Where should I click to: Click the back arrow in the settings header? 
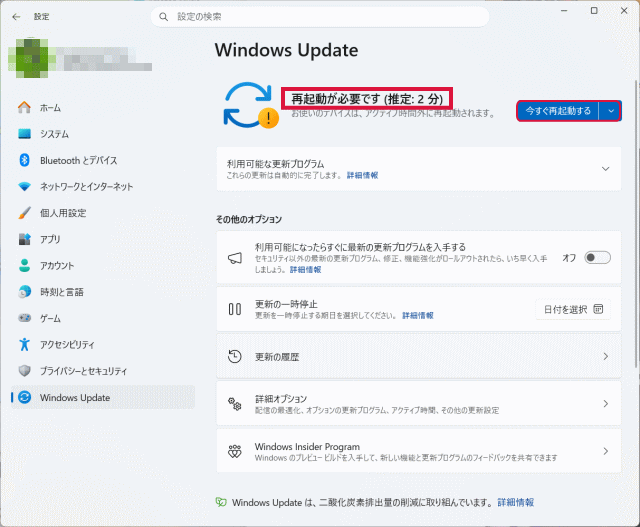[x=16, y=17]
